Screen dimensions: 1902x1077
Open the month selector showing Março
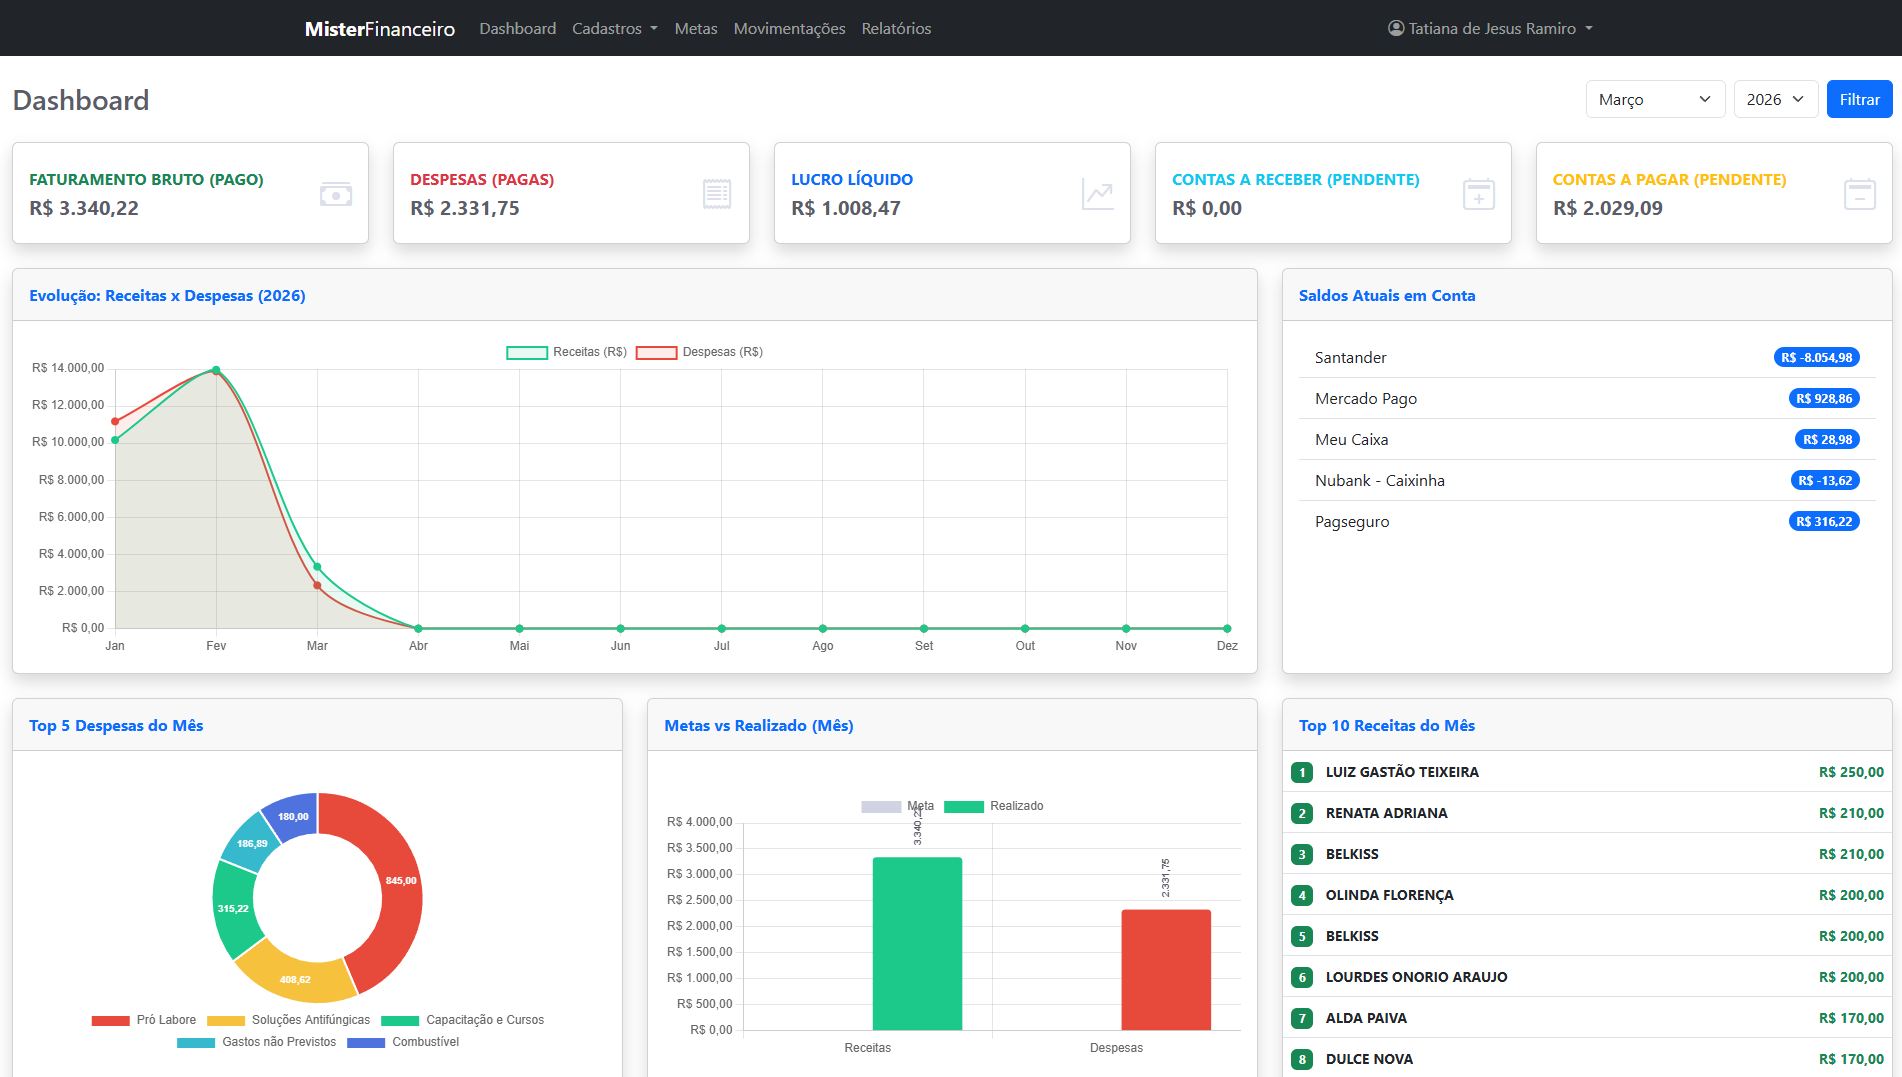tap(1655, 99)
